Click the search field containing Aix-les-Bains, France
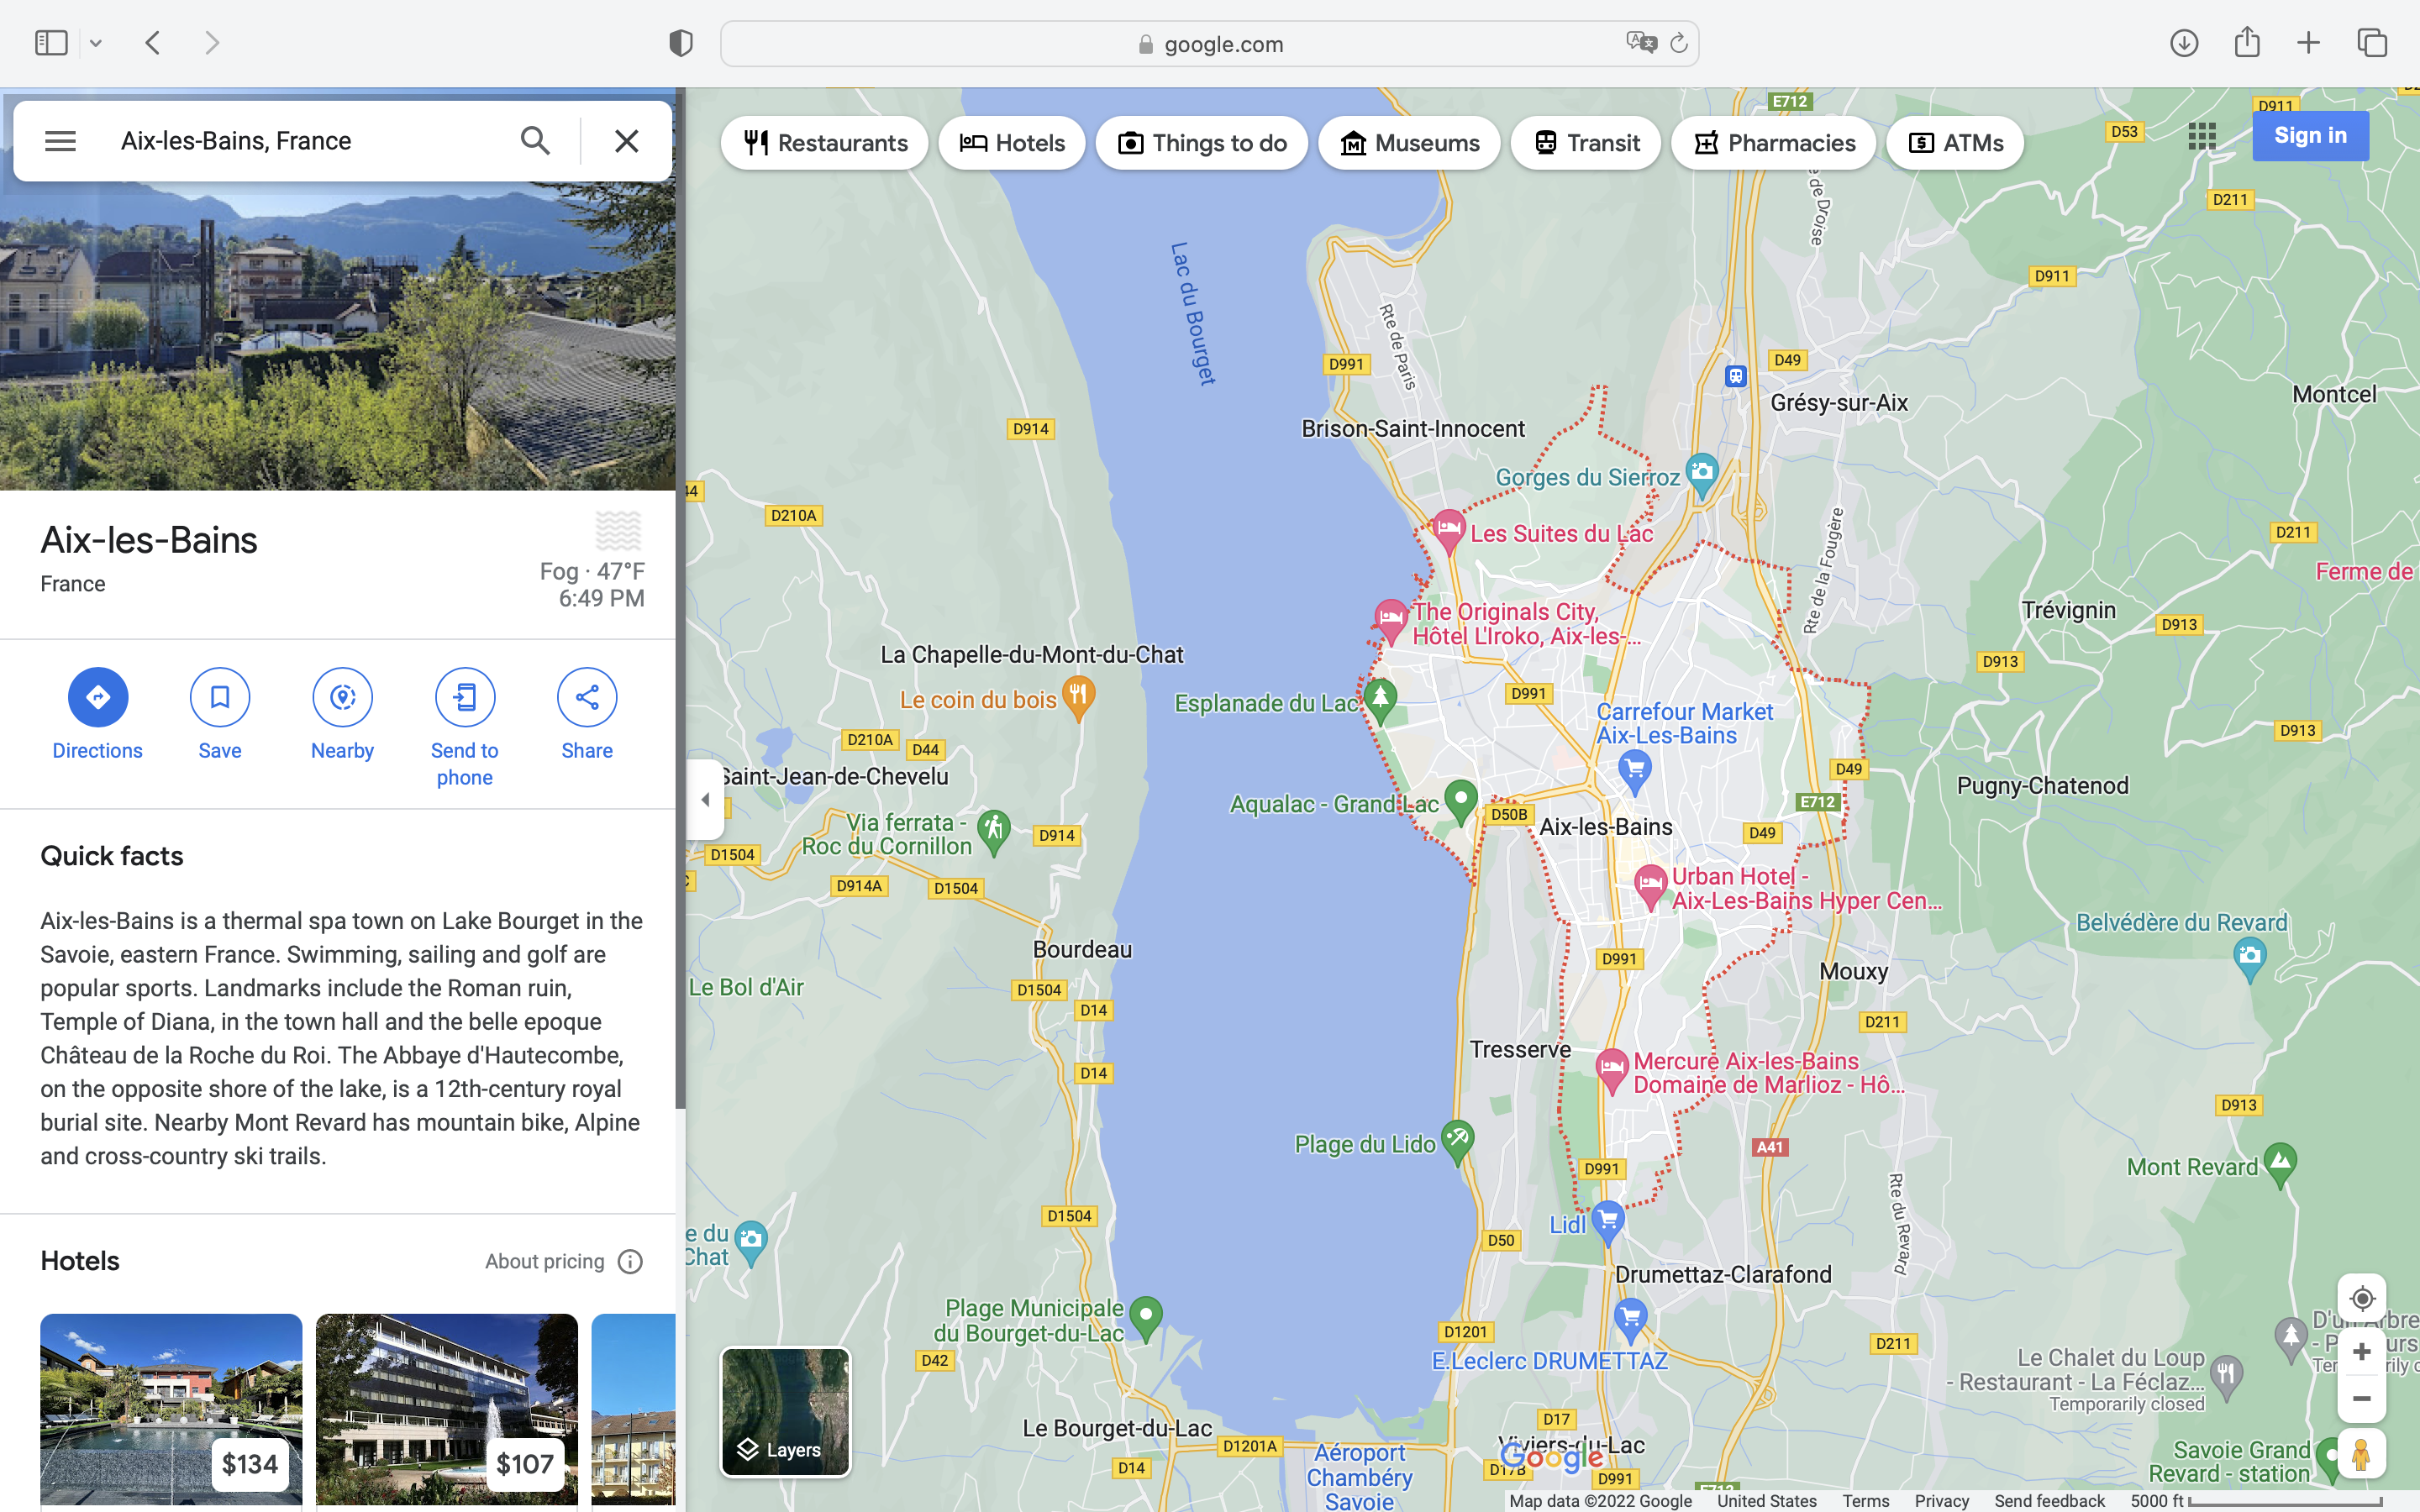This screenshot has height=1512, width=2420. pyautogui.click(x=300, y=141)
